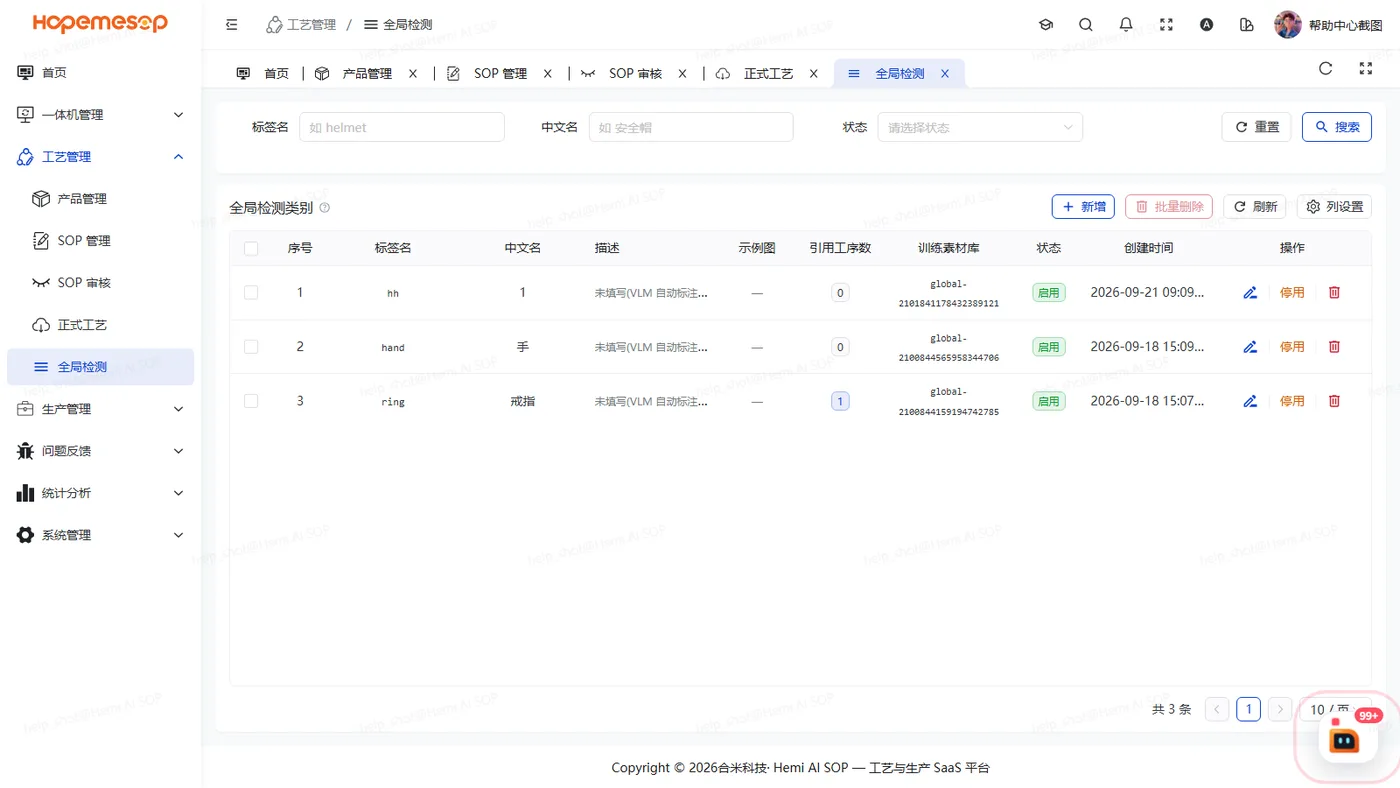
Task: Edit the hh row with pencil icon
Action: pos(1250,293)
